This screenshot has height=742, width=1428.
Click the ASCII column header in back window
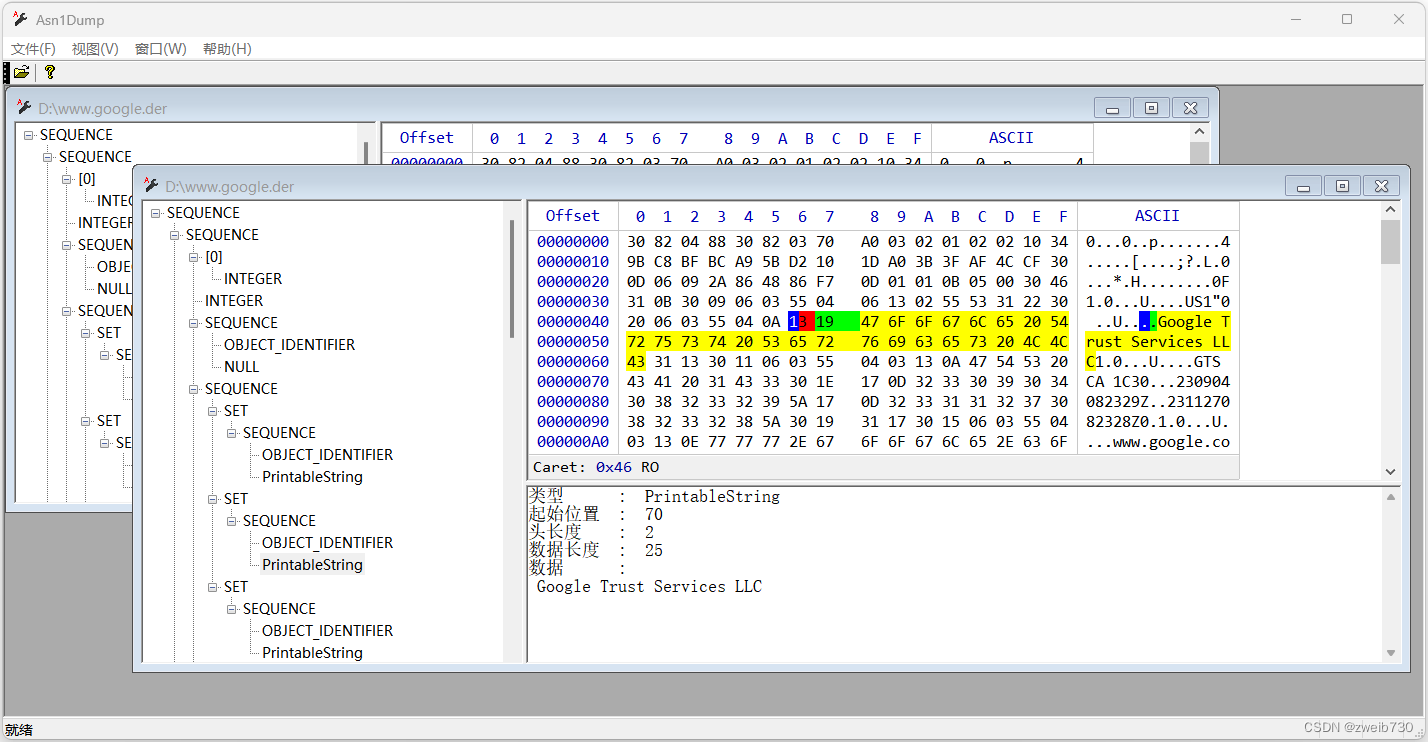tap(1012, 138)
